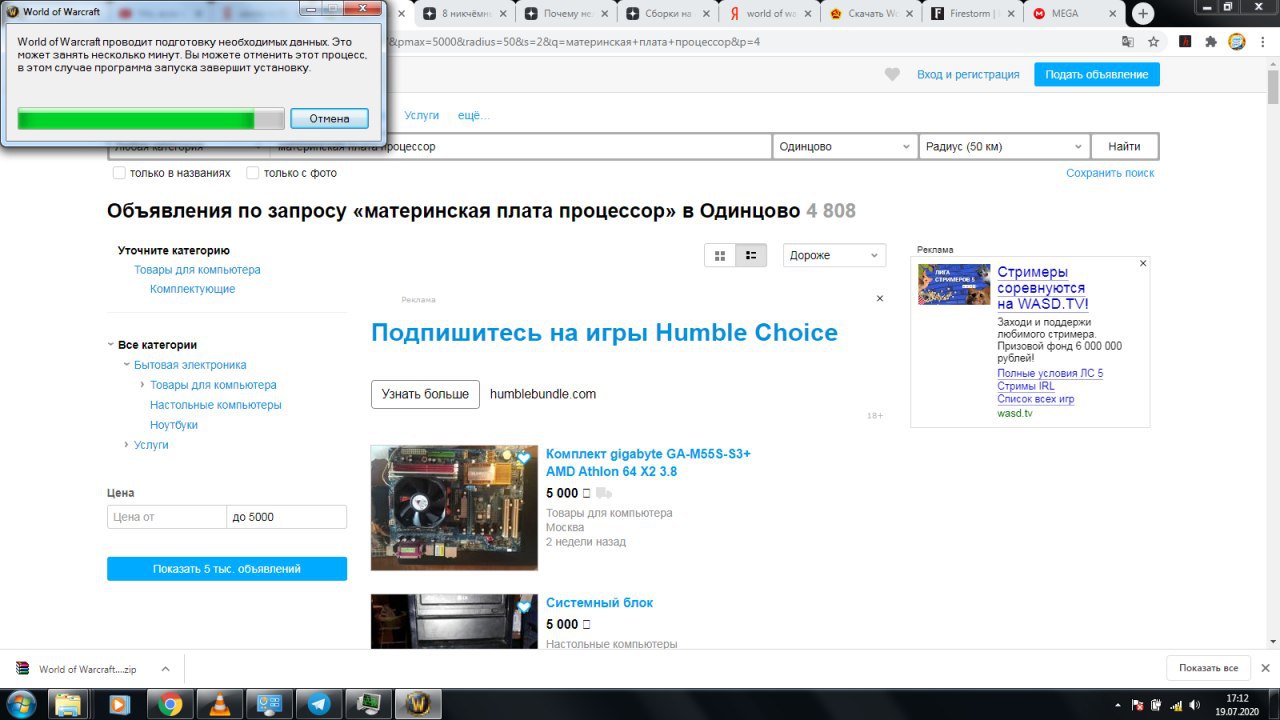Cancel the World of Warcraft data preparation
Viewport: 1280px width, 720px height.
coord(329,118)
